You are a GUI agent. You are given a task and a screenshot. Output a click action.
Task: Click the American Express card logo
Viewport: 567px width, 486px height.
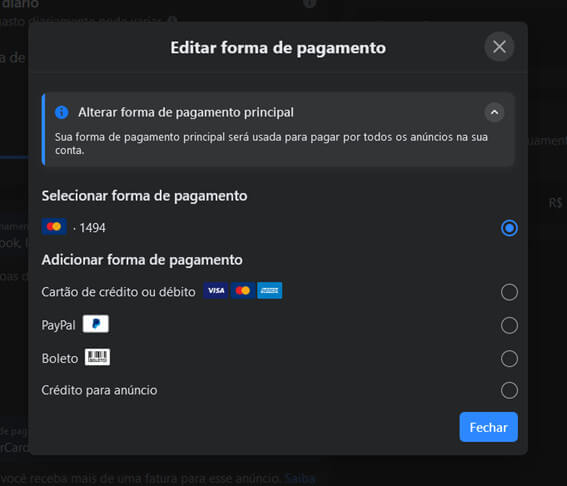point(270,291)
